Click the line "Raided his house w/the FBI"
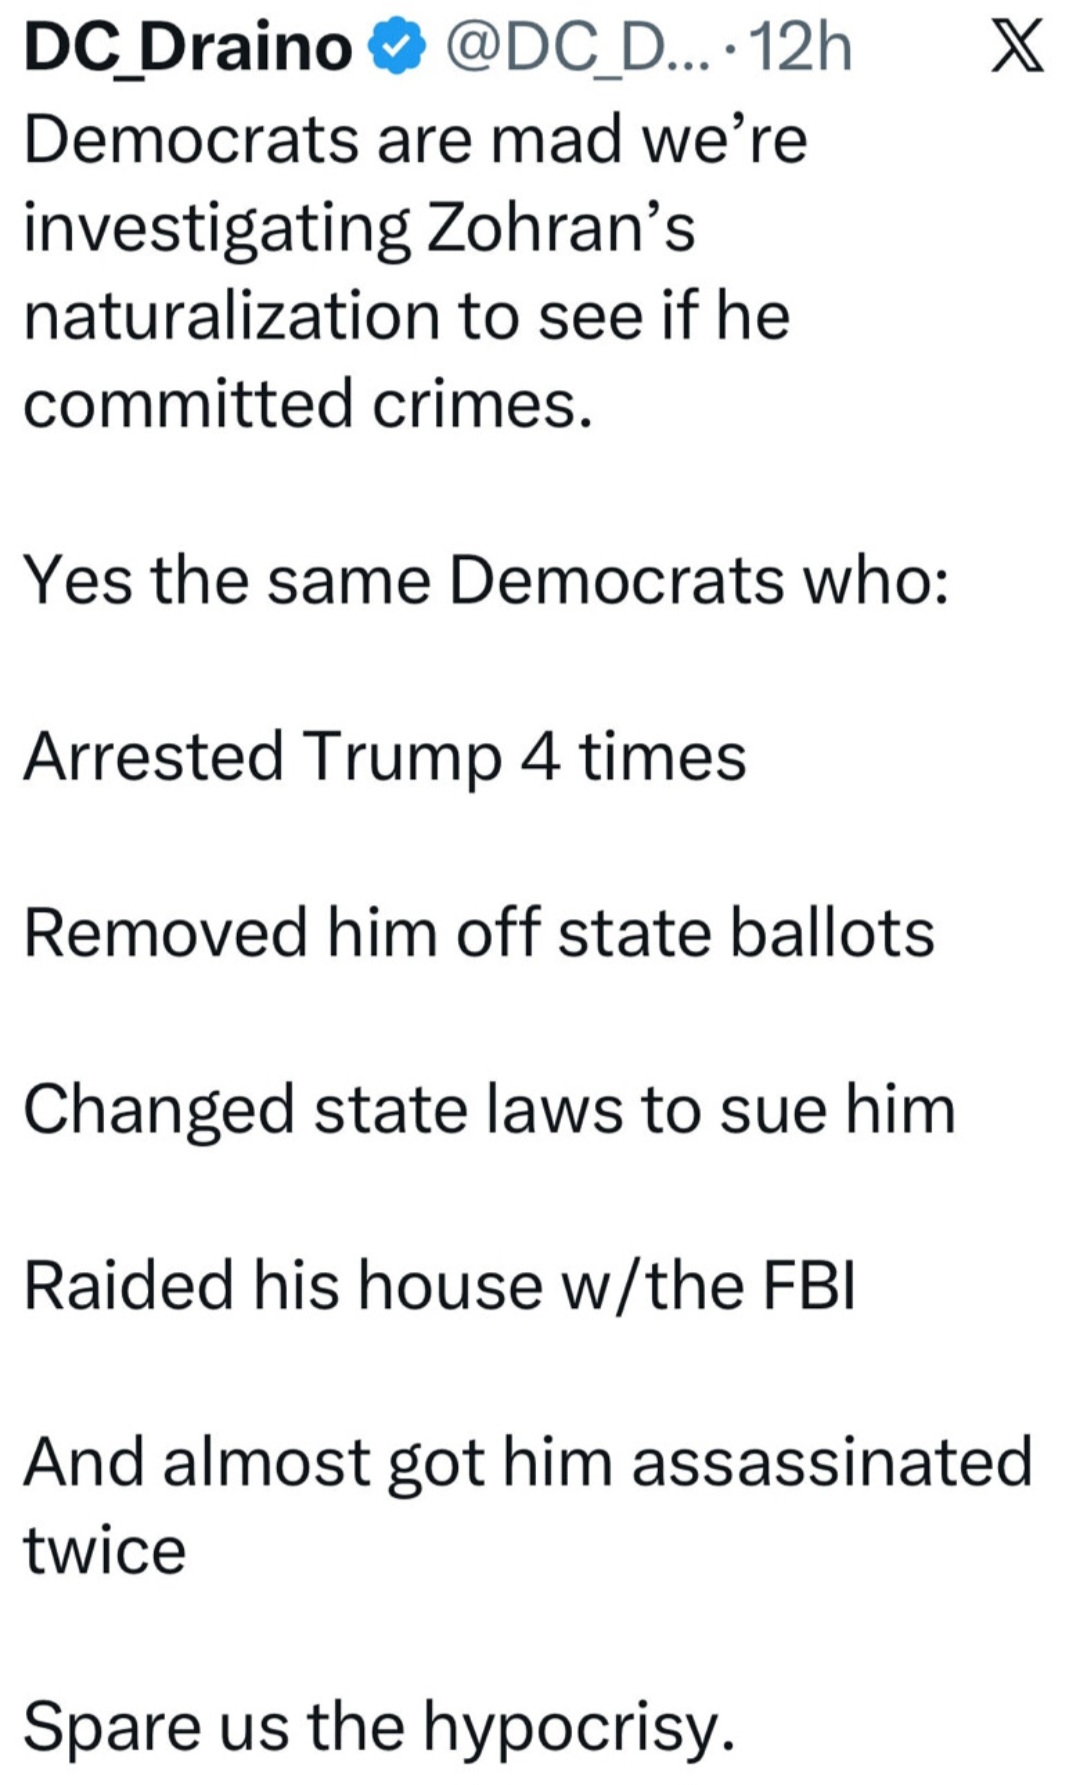Image resolution: width=1080 pixels, height=1785 pixels. pos(440,1285)
